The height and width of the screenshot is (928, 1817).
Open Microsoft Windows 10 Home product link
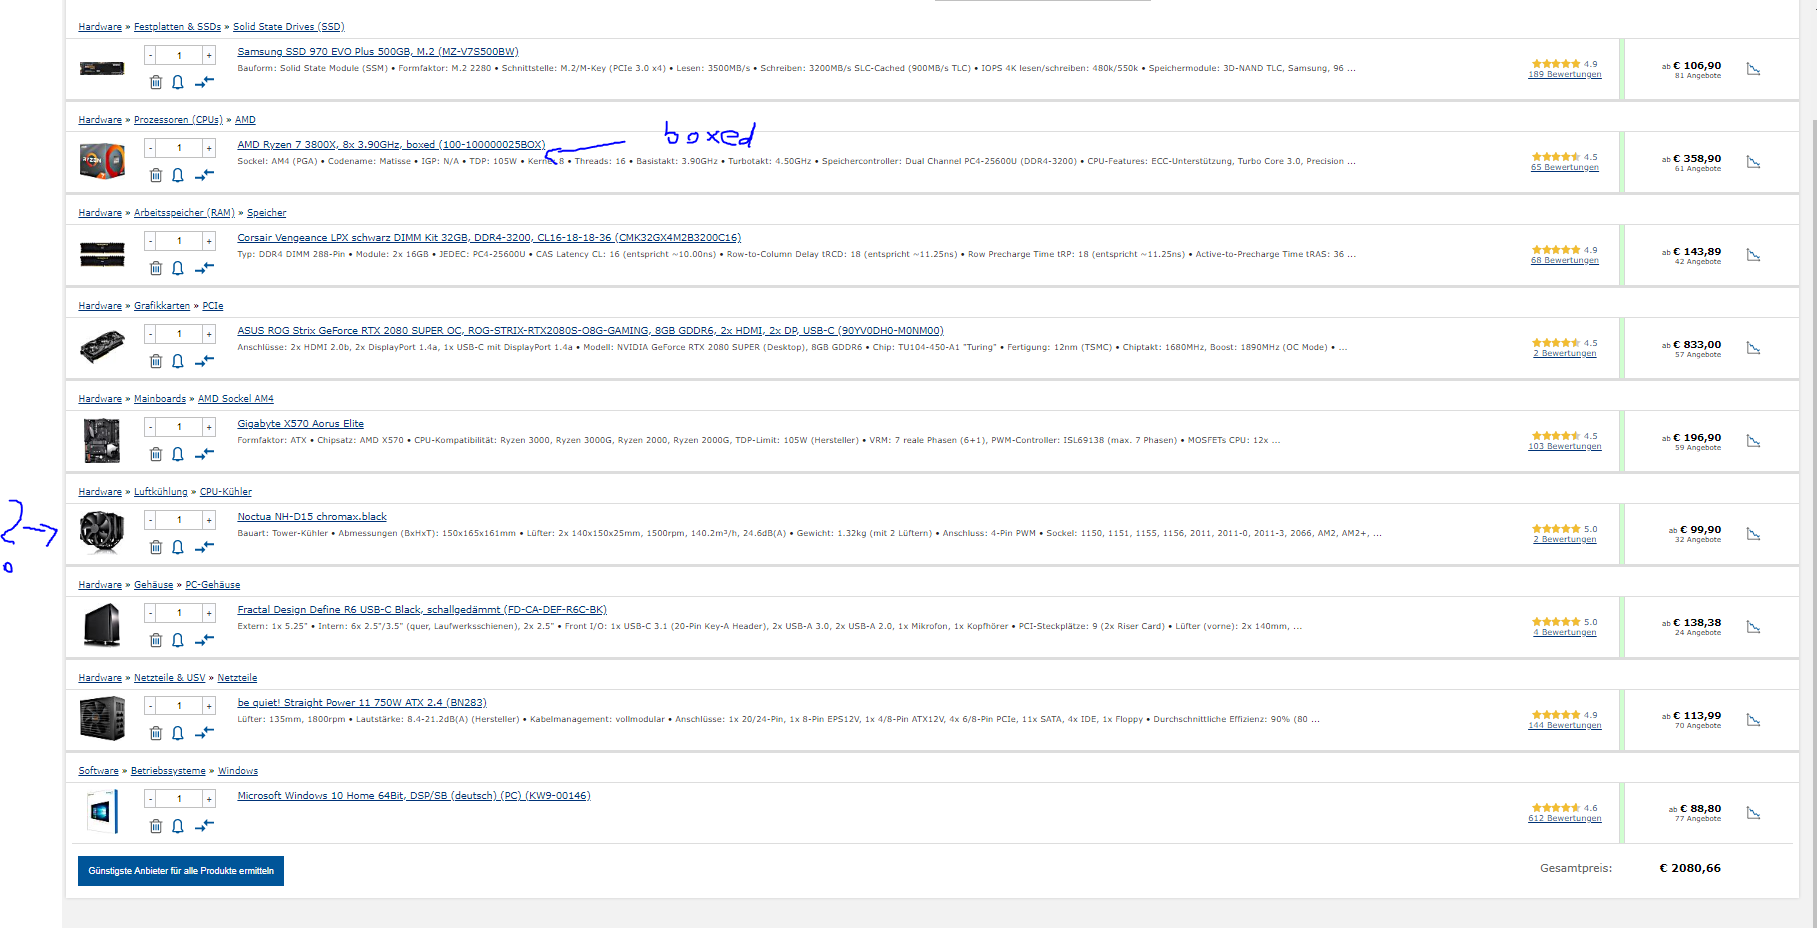pos(414,796)
